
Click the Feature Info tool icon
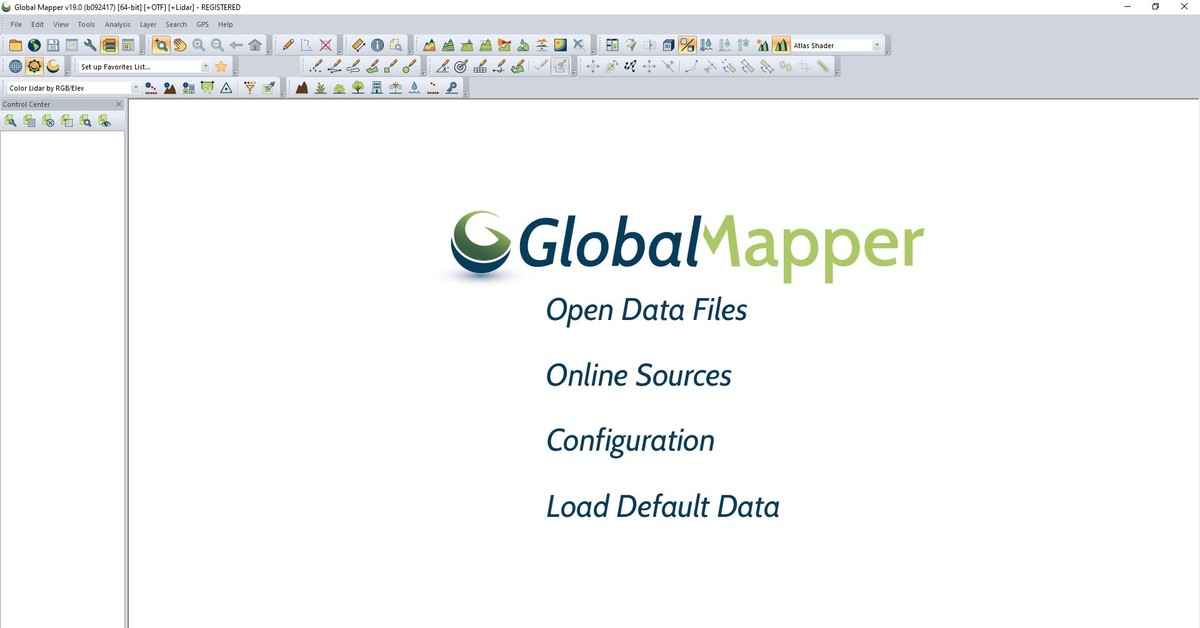[377, 45]
